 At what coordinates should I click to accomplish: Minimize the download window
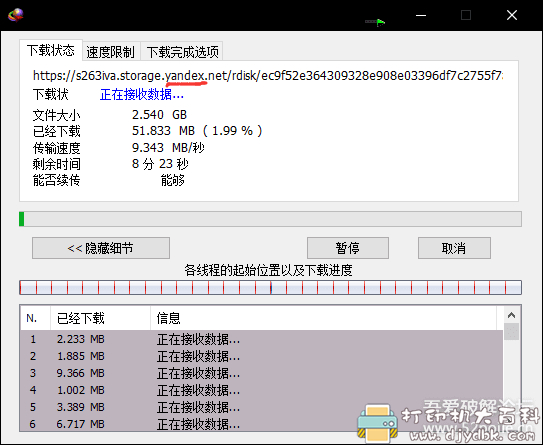click(x=421, y=15)
